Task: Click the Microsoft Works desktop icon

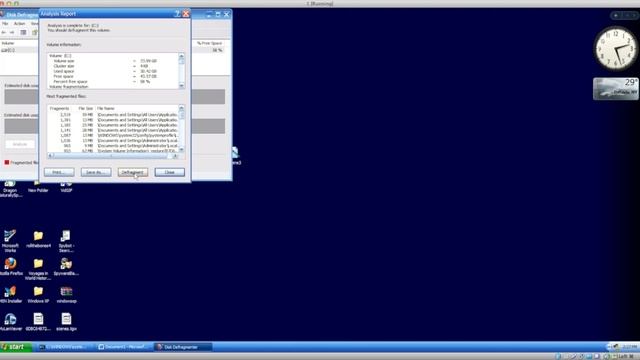Action: tap(10, 241)
